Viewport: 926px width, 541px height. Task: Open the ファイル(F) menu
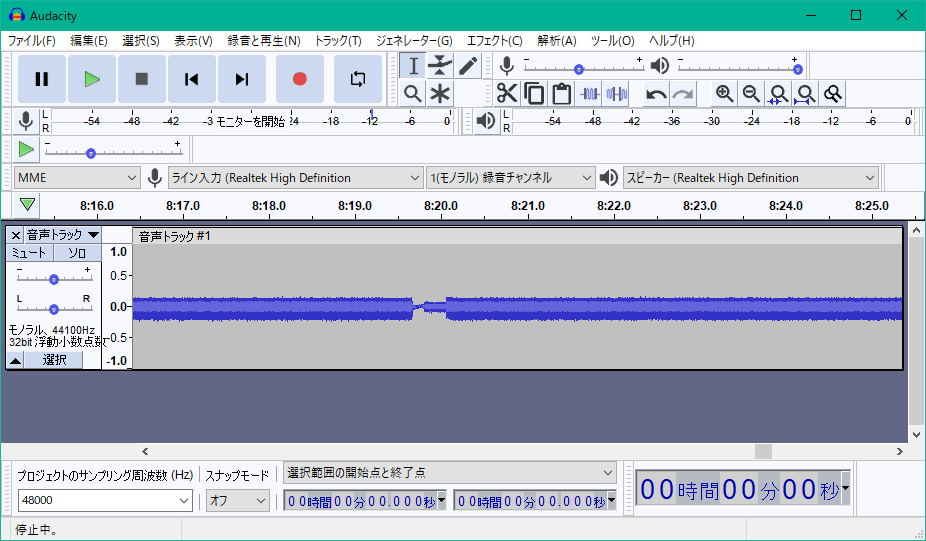[31, 41]
